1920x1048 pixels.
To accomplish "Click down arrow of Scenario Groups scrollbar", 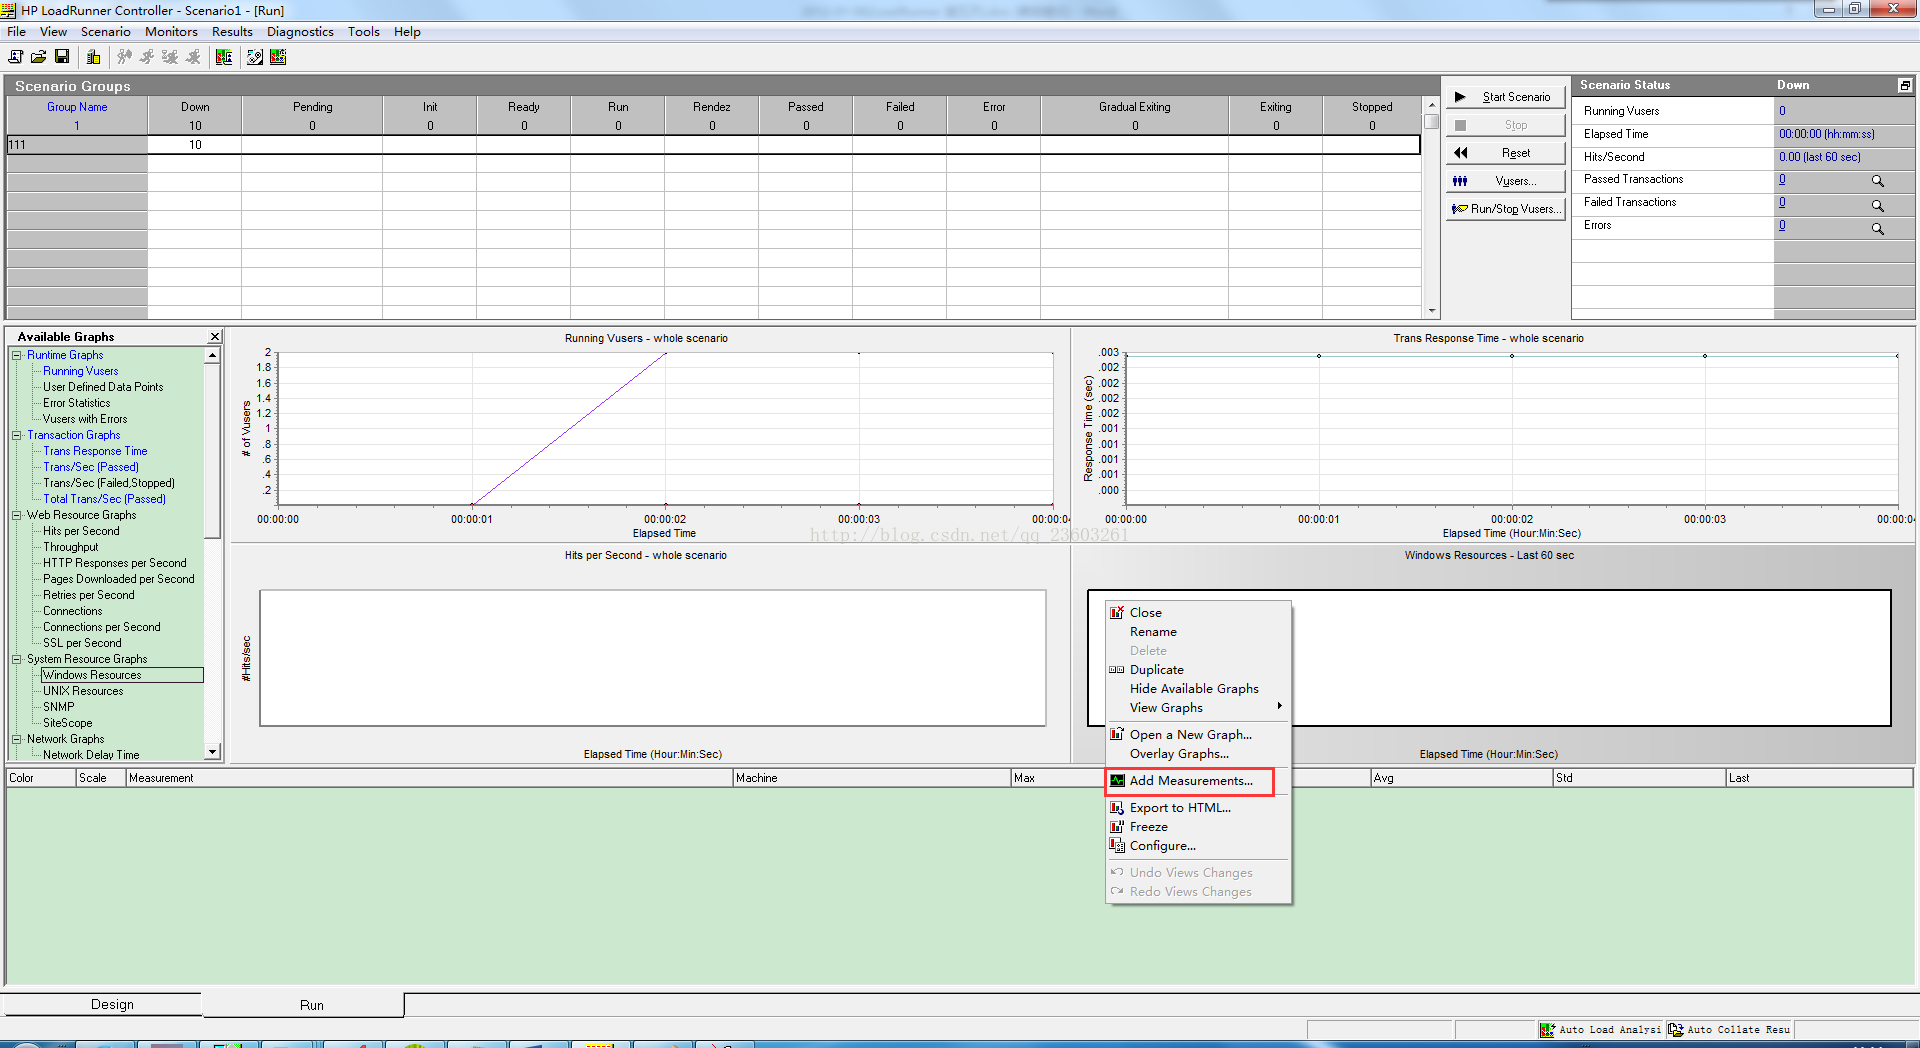I will coord(1432,311).
